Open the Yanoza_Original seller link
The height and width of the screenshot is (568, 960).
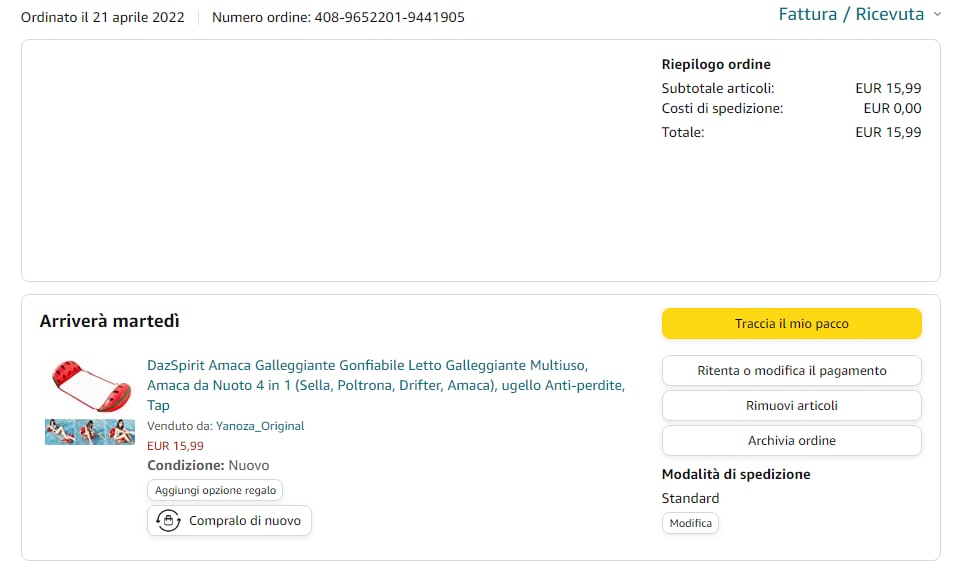(260, 425)
